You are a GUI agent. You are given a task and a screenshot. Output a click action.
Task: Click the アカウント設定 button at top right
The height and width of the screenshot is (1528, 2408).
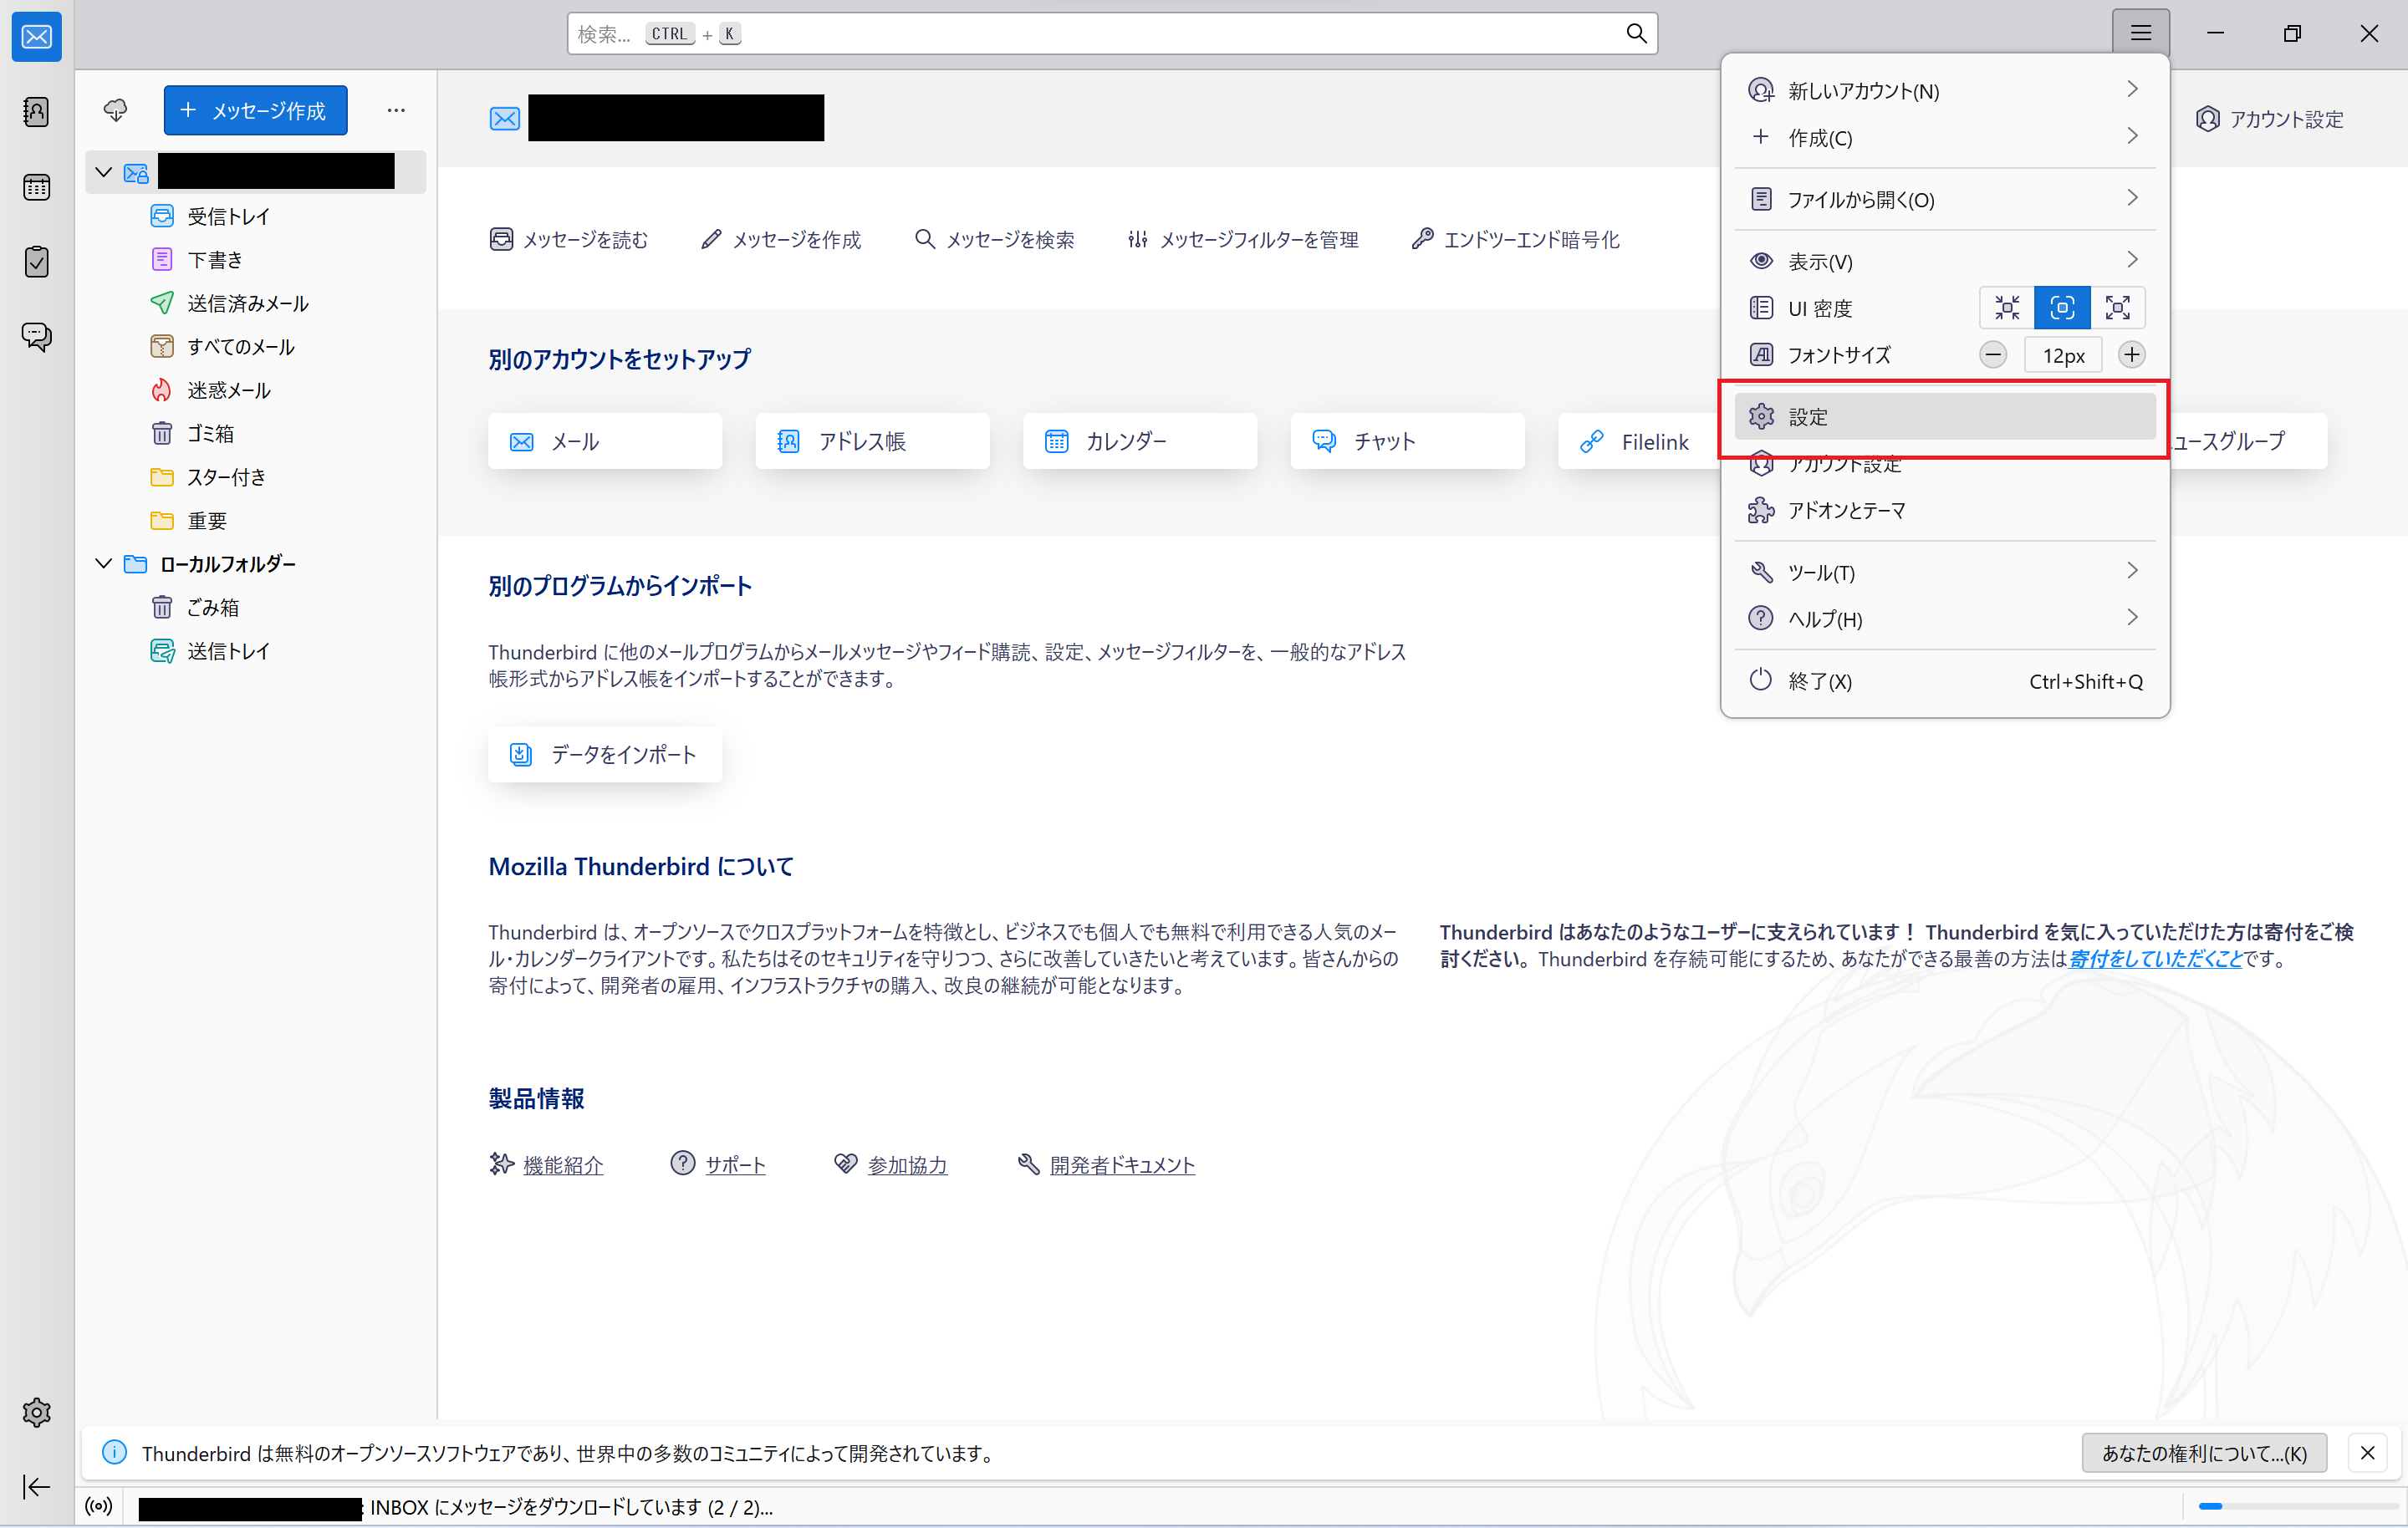tap(2269, 119)
